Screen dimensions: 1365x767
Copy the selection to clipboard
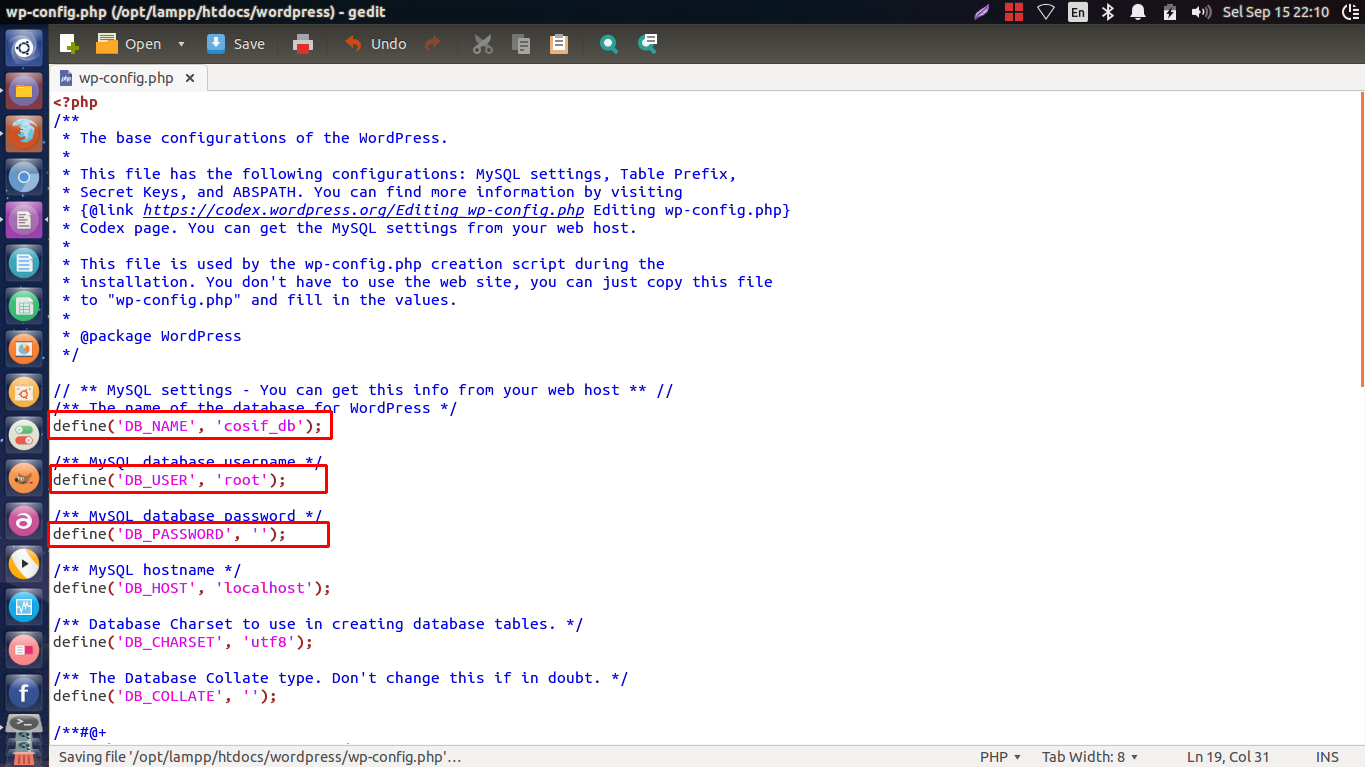520,43
